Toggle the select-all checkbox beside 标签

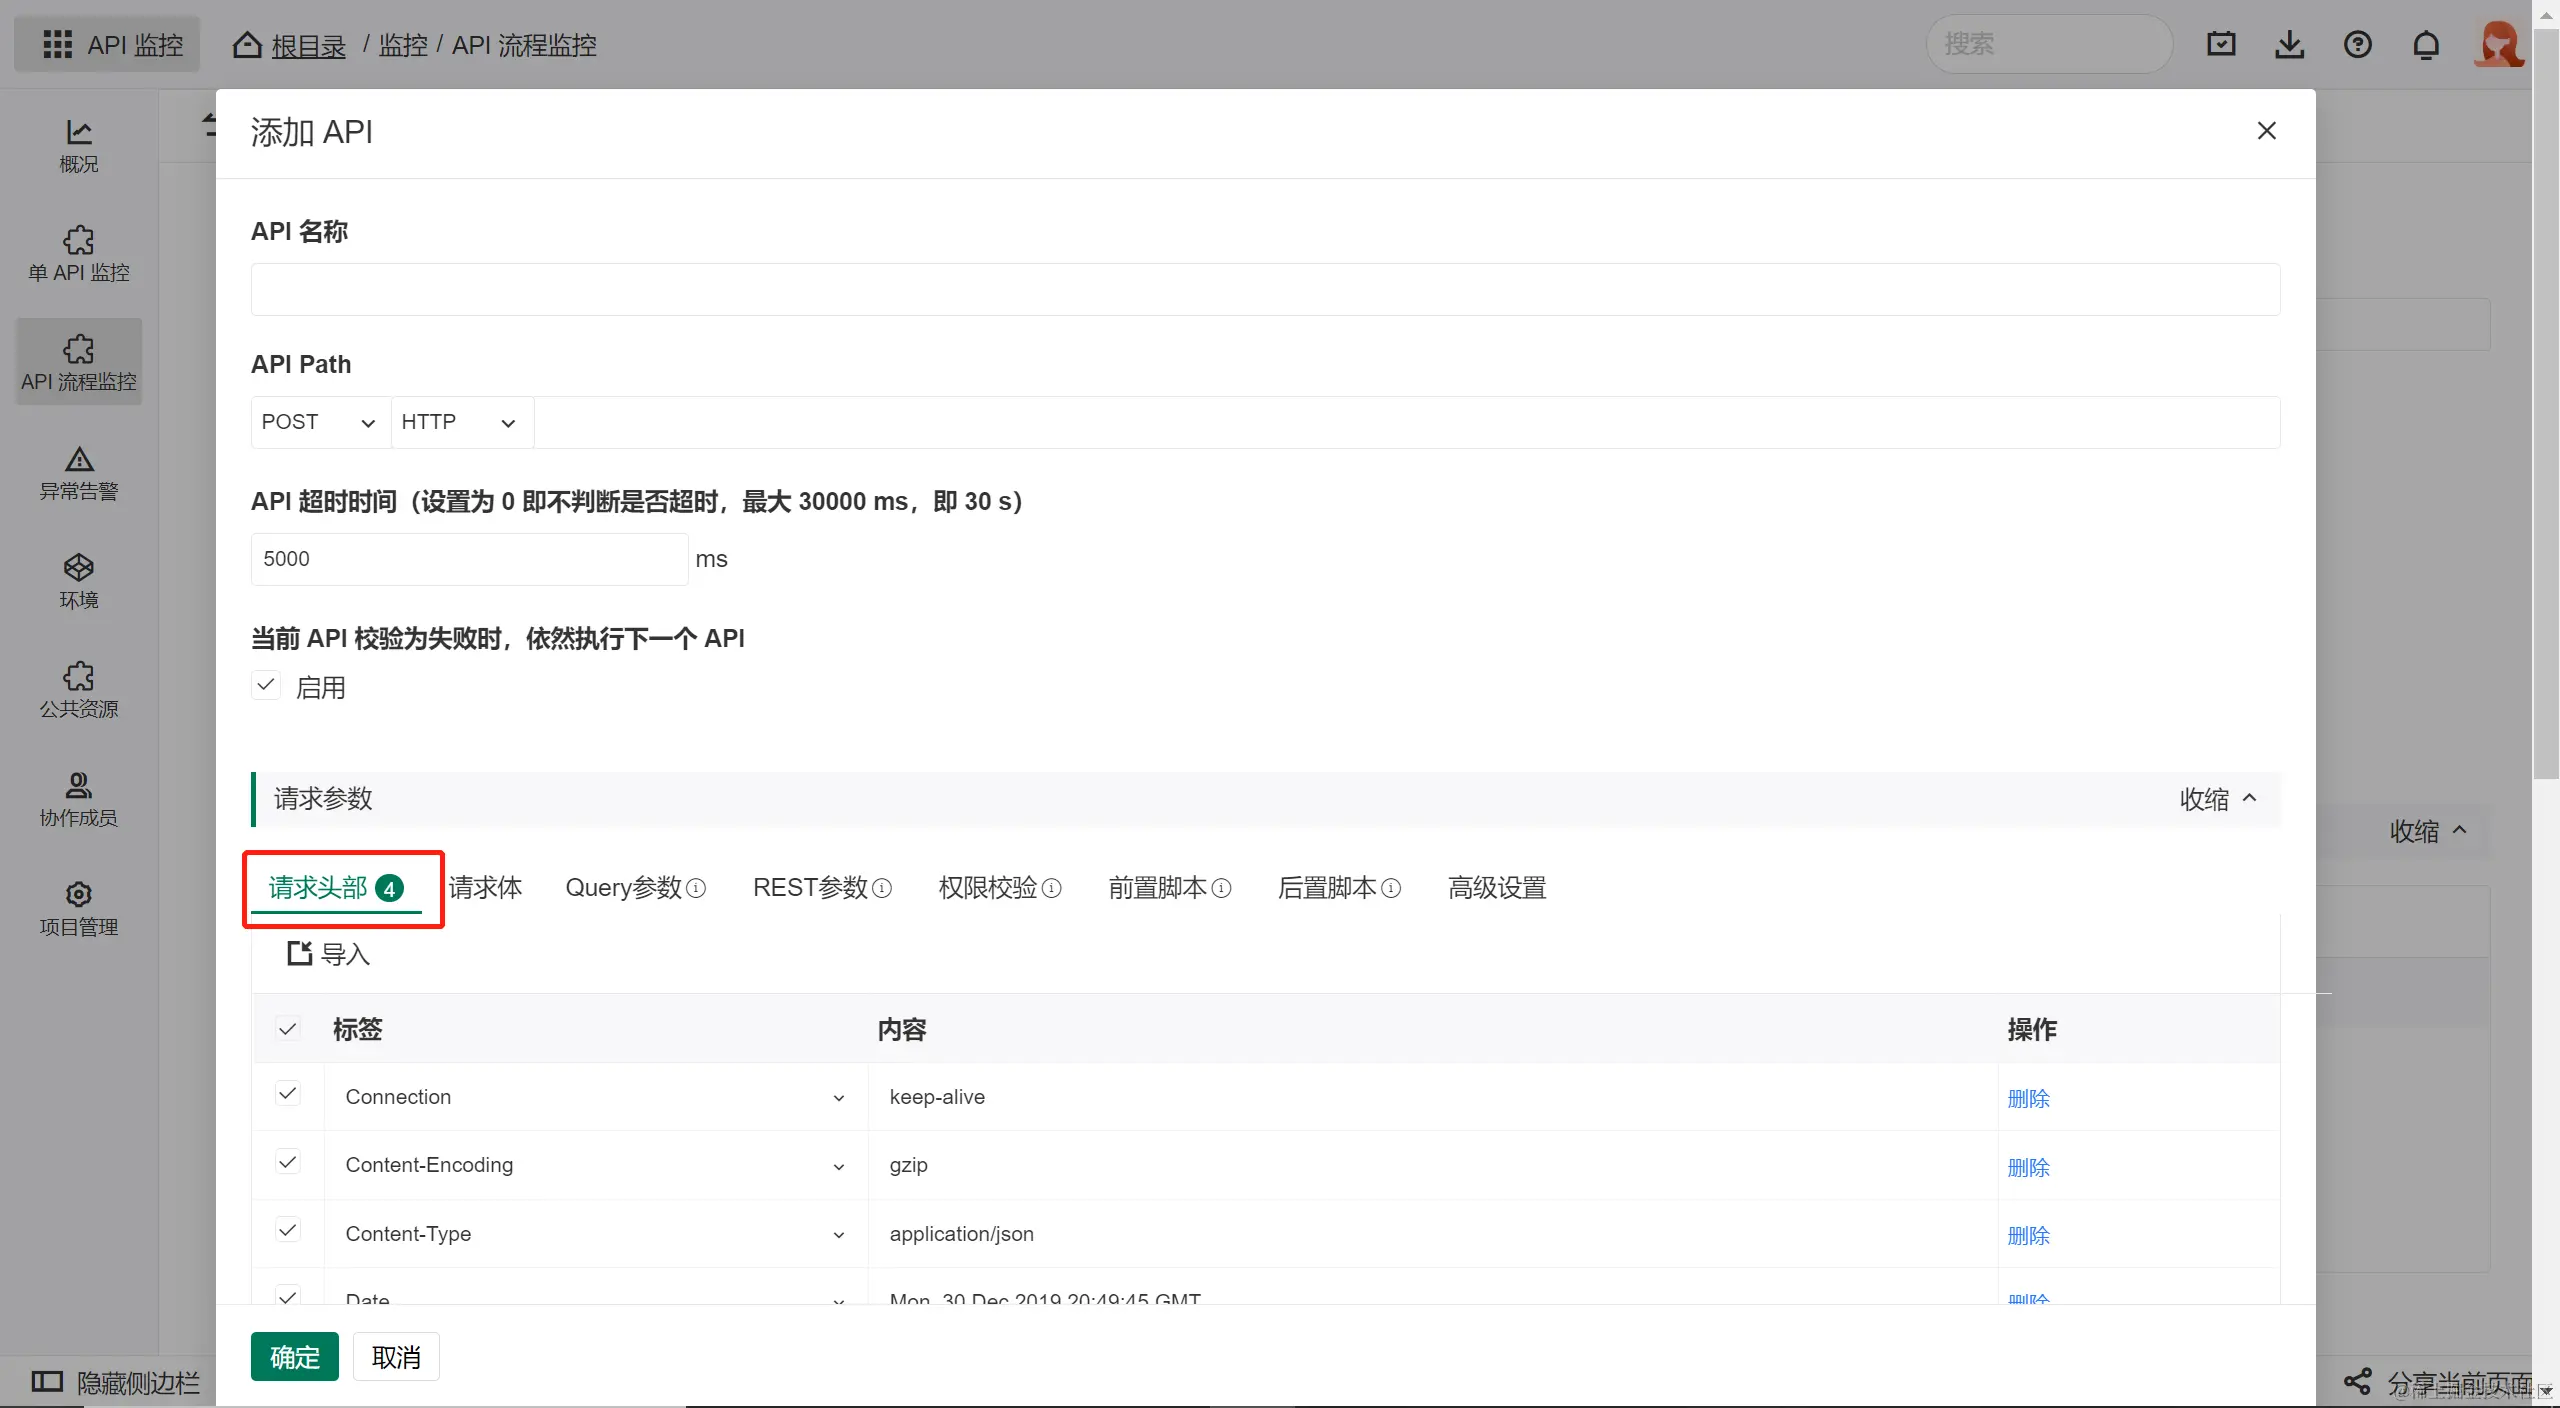(x=288, y=1029)
